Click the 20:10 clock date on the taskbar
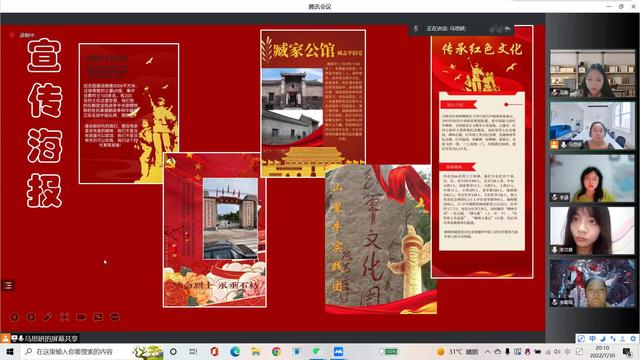This screenshot has width=640, height=360. [x=602, y=351]
